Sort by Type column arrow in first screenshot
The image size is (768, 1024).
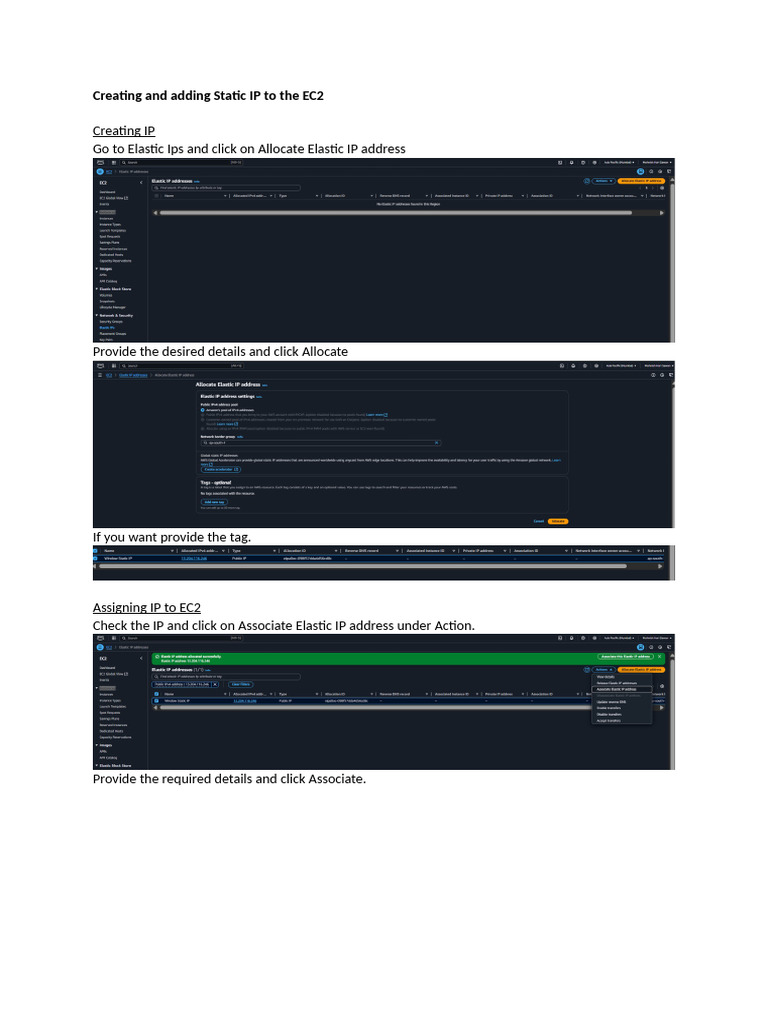(x=317, y=196)
